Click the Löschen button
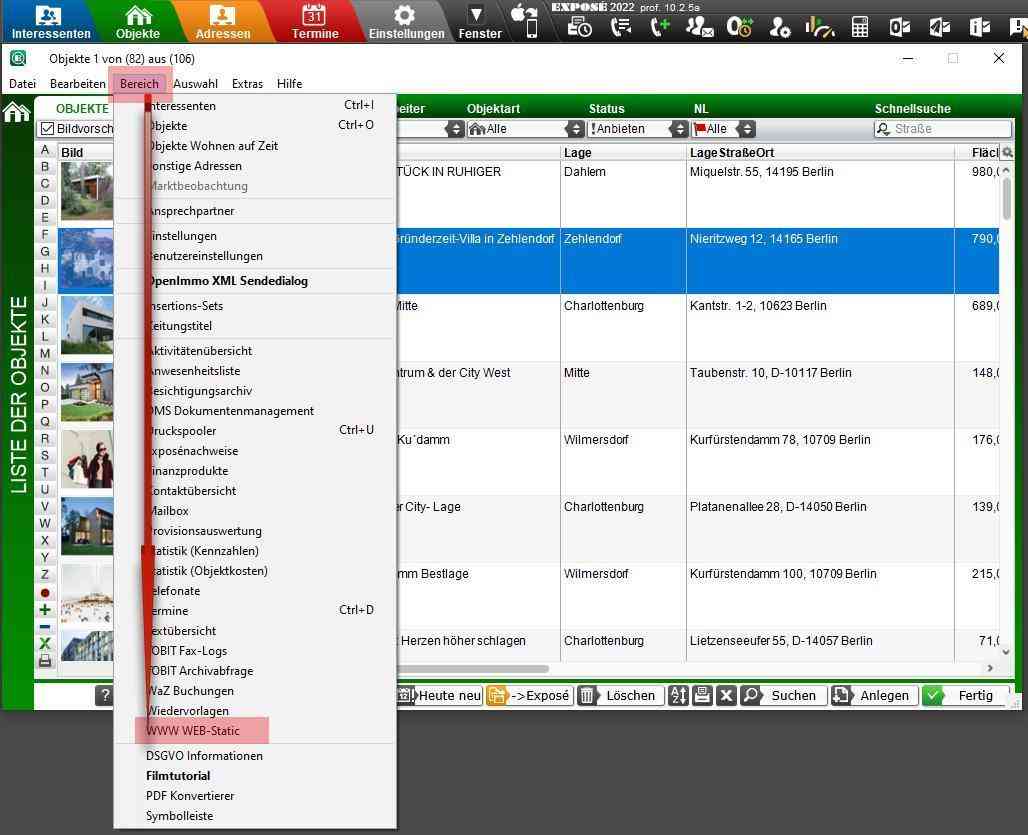Screen dimensions: 1028x835 tap(619, 696)
